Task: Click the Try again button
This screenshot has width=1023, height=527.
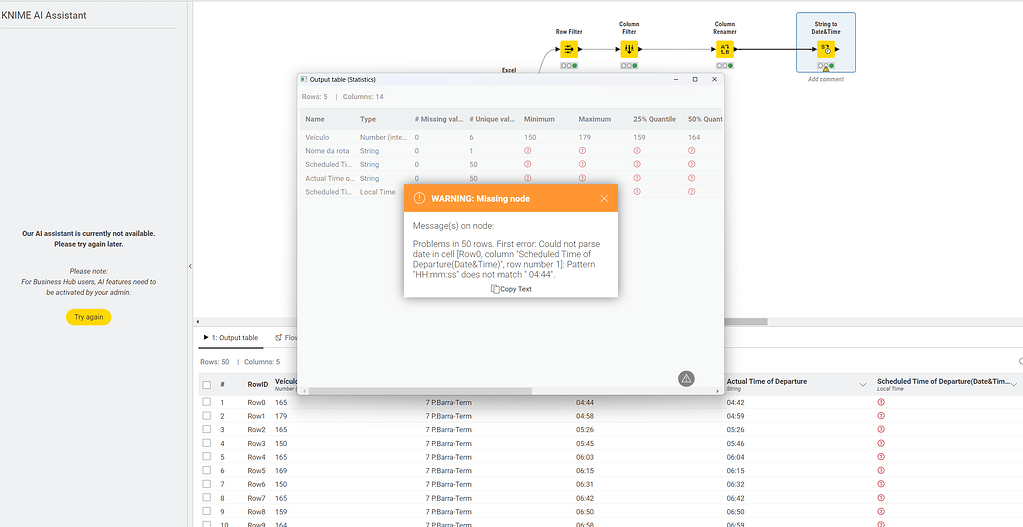Action: tap(88, 317)
